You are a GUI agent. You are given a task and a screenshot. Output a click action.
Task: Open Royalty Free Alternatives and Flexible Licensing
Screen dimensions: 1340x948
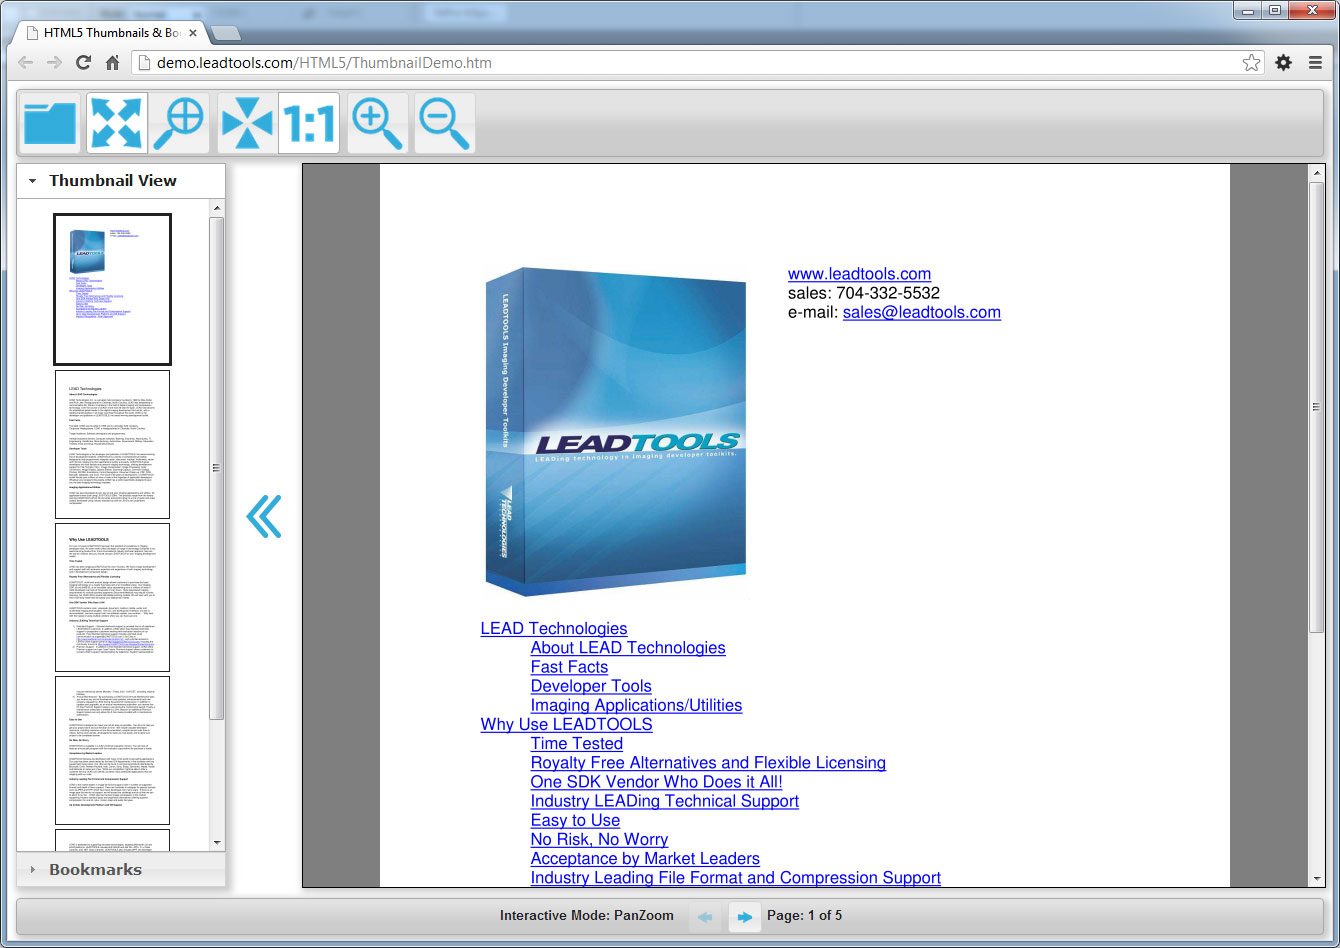coord(708,763)
